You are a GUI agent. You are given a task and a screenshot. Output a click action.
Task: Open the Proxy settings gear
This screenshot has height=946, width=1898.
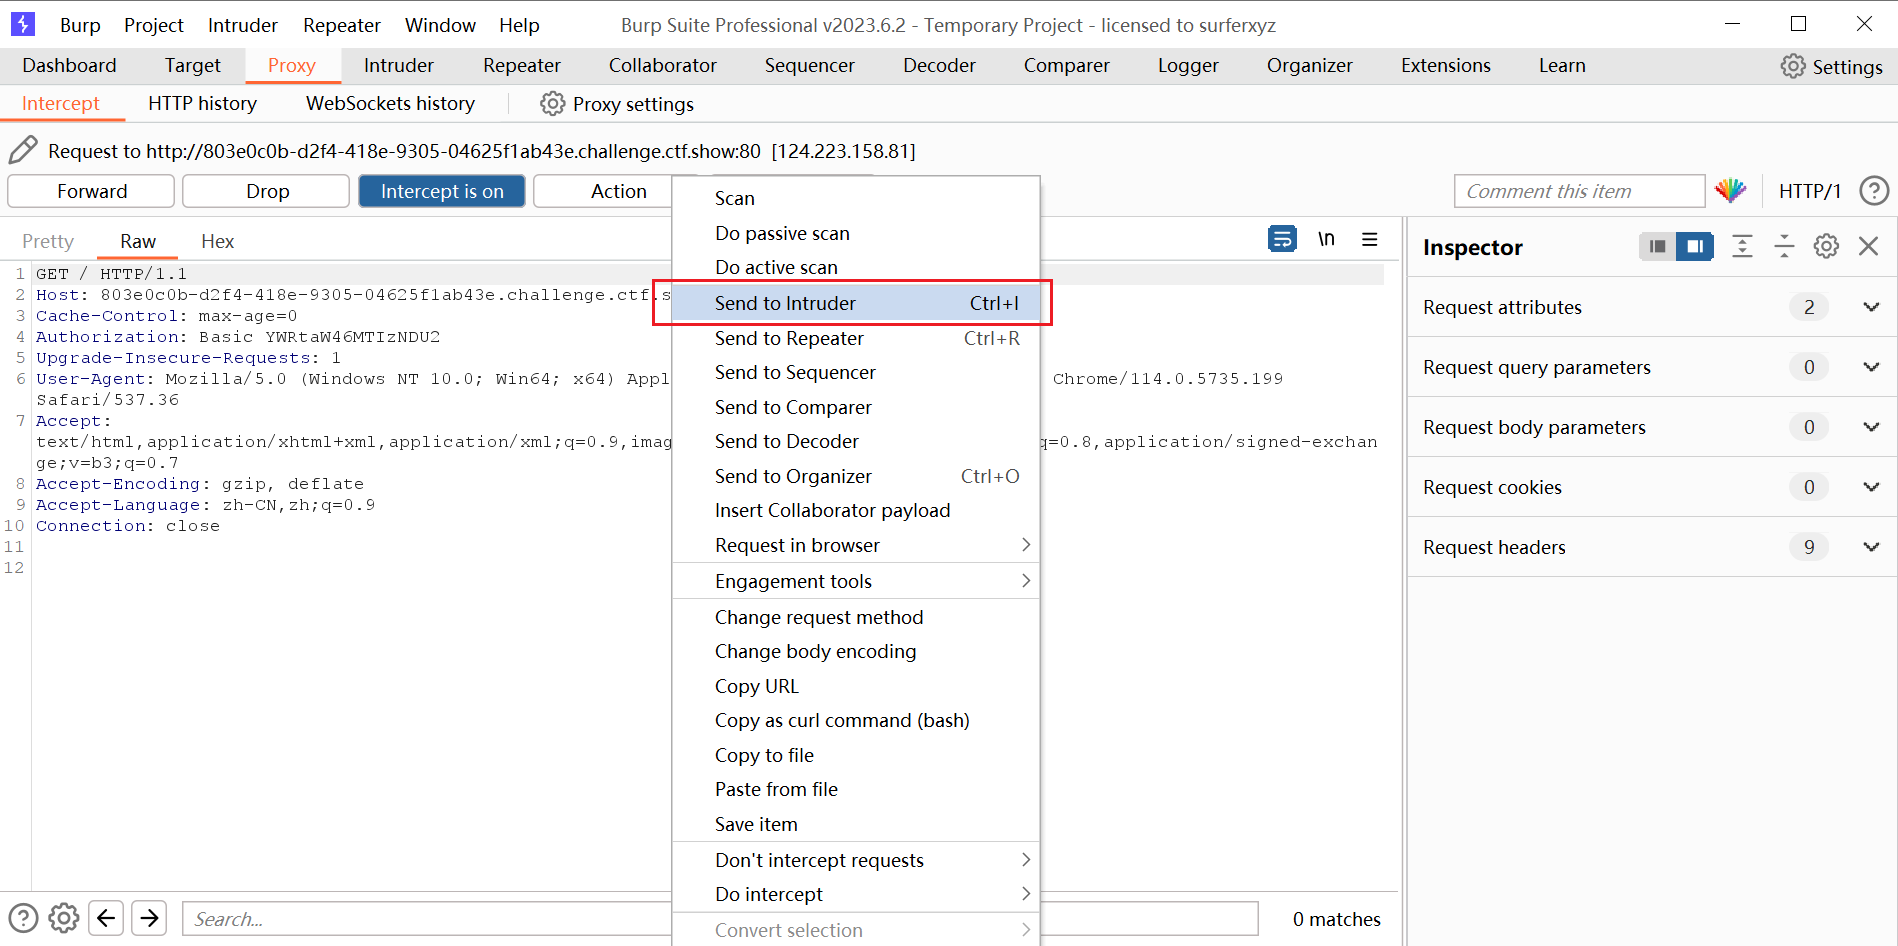tap(553, 104)
